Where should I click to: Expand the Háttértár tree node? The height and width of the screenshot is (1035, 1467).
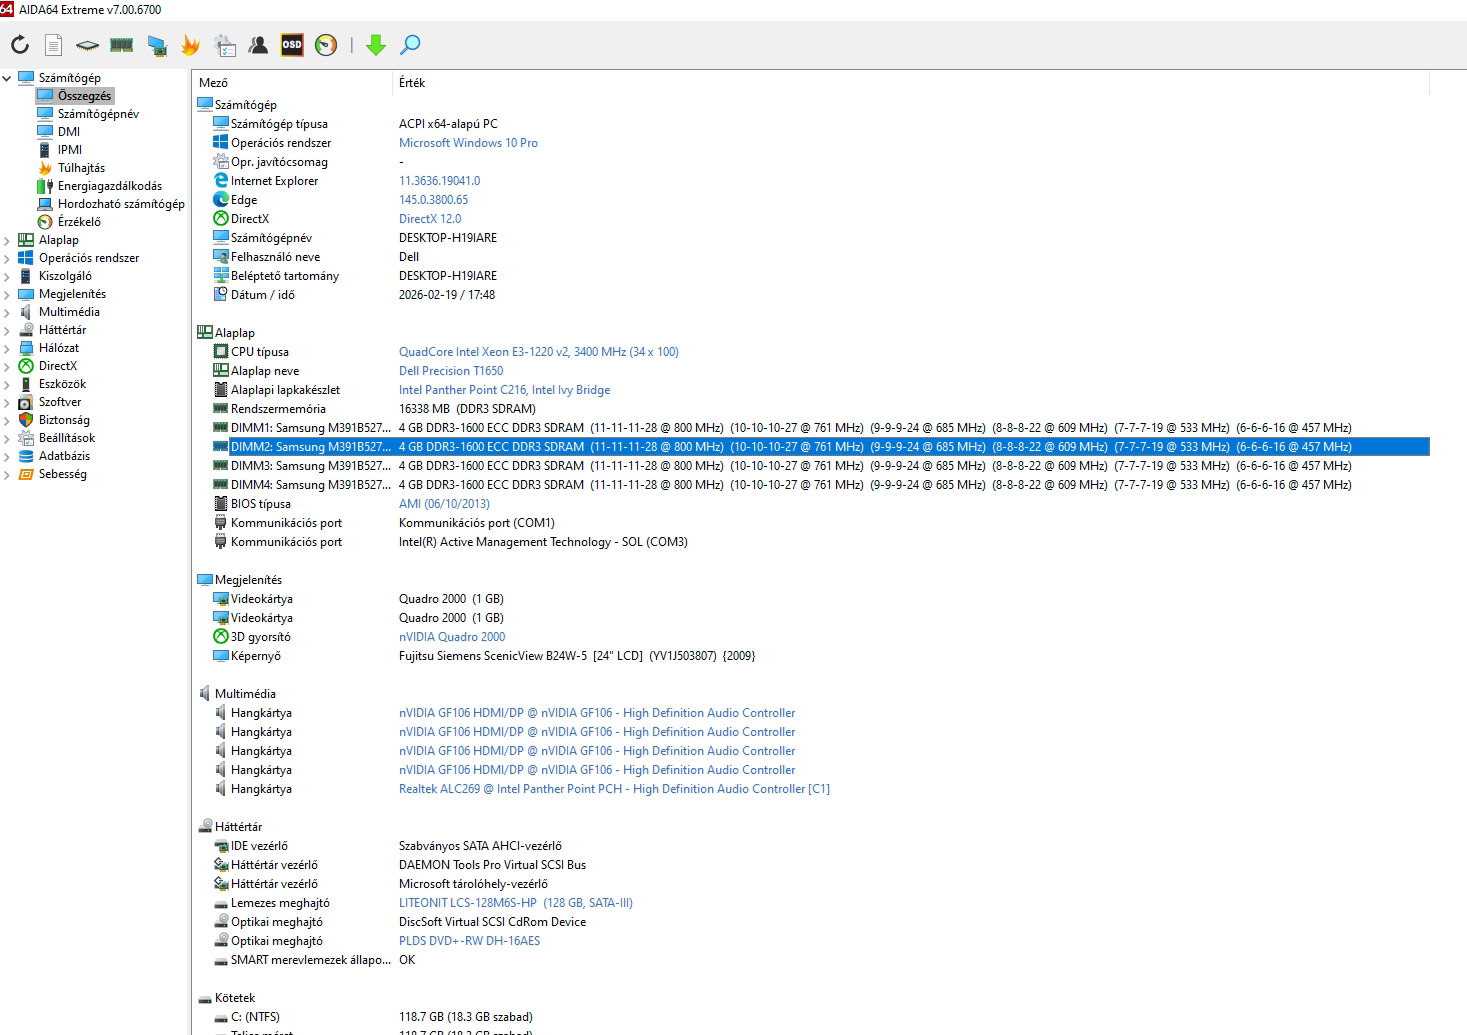pos(7,330)
